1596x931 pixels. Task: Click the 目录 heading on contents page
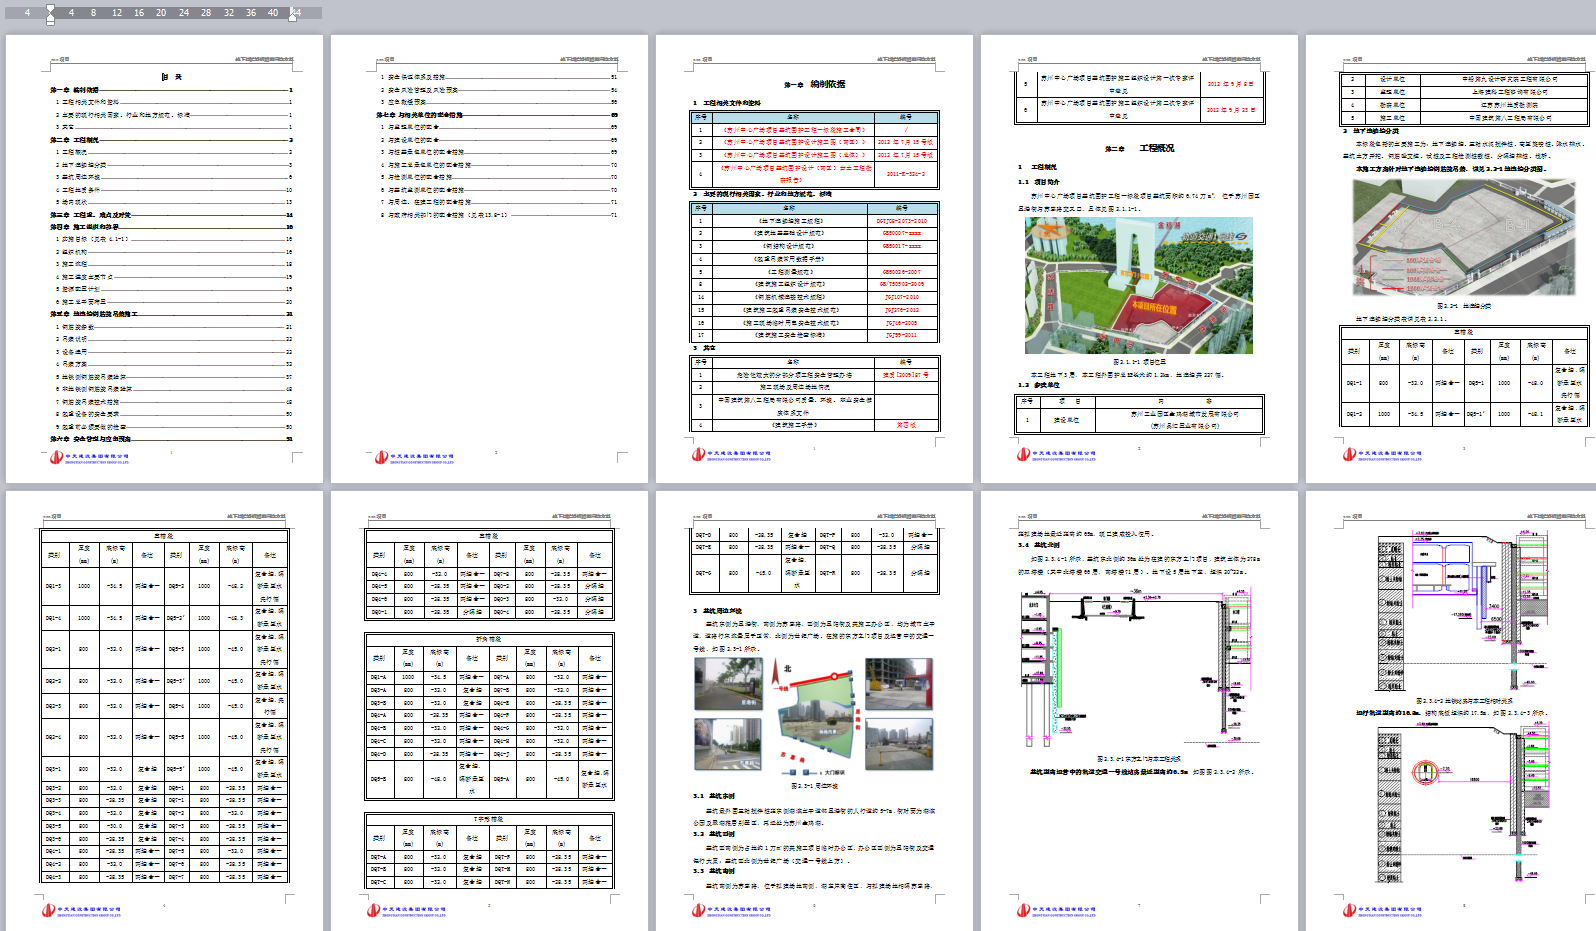click(x=172, y=77)
